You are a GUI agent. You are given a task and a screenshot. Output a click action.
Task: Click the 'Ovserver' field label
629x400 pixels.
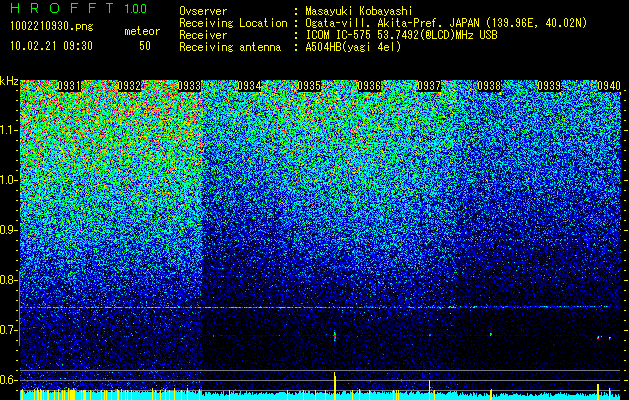point(203,11)
